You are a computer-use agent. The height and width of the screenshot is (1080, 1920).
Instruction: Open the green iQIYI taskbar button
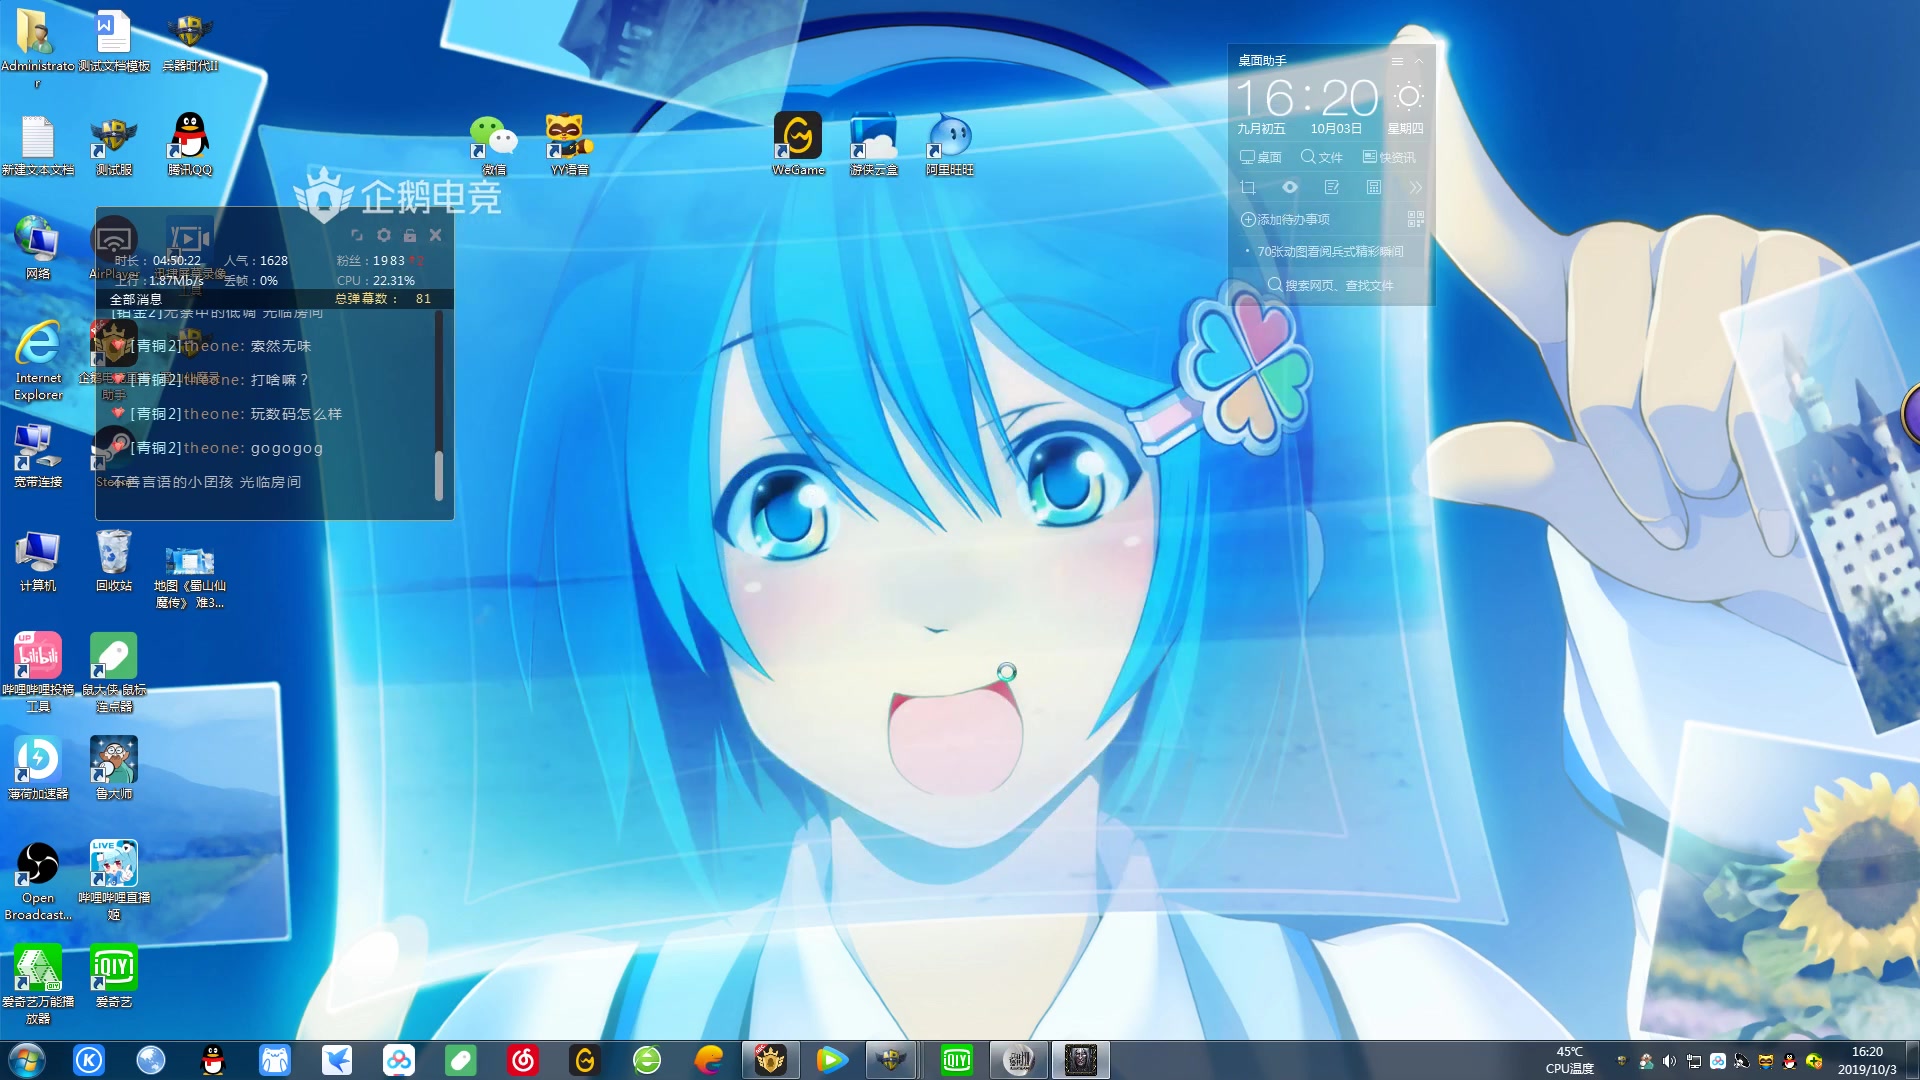[956, 1060]
